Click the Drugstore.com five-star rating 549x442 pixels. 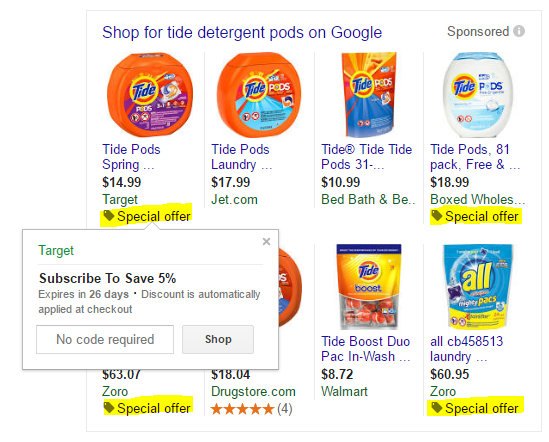[251, 409]
